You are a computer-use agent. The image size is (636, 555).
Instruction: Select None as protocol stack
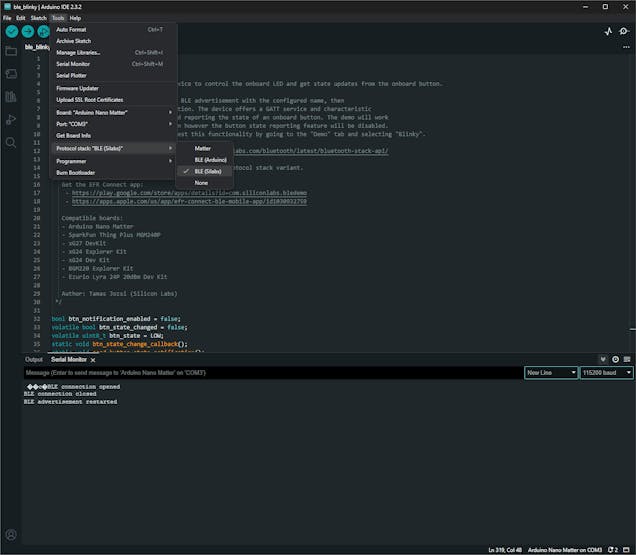click(x=205, y=183)
